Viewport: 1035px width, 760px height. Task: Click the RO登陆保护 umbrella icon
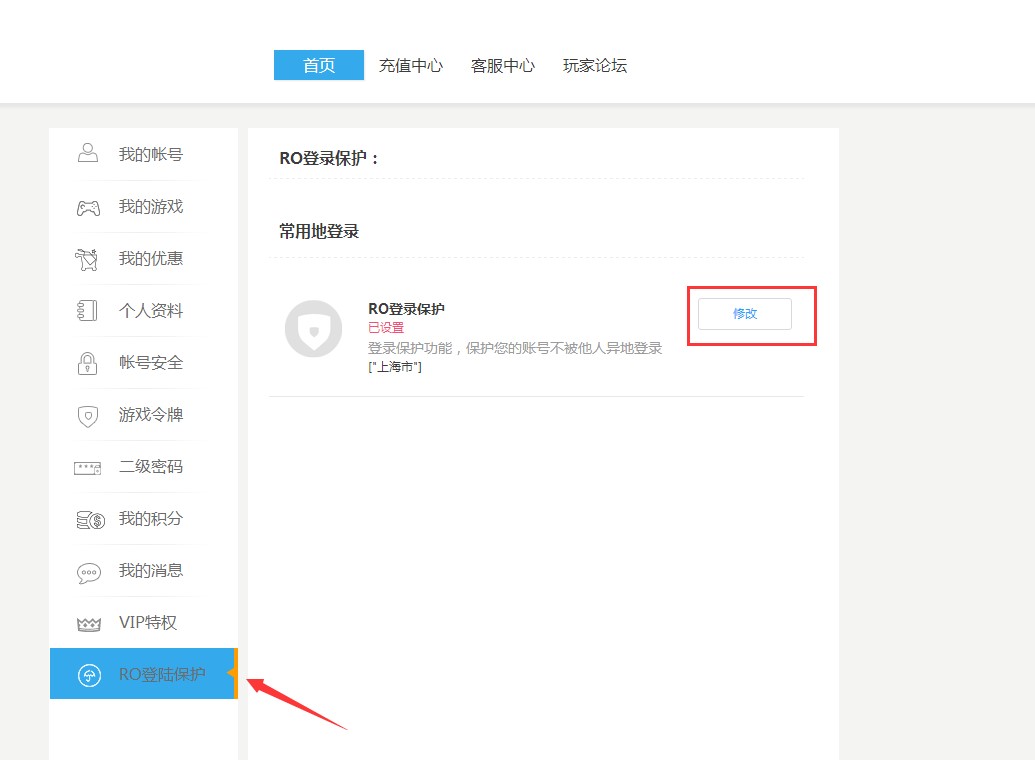click(89, 675)
